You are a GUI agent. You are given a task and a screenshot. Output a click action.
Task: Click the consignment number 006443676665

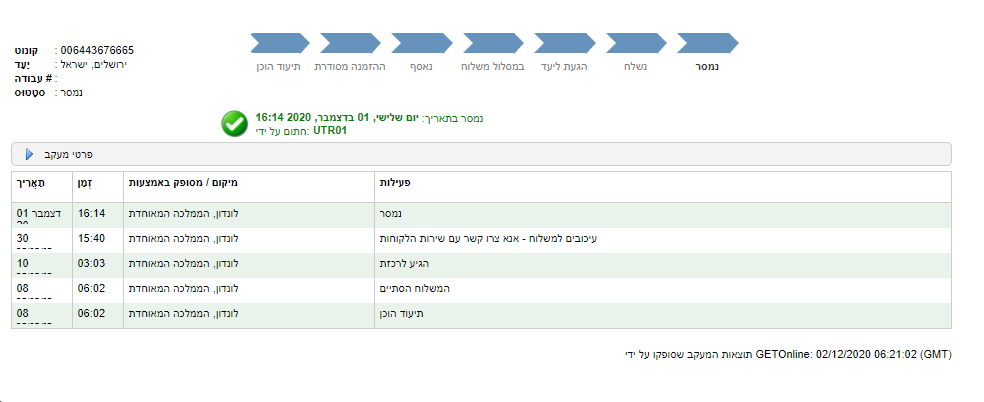pos(97,50)
